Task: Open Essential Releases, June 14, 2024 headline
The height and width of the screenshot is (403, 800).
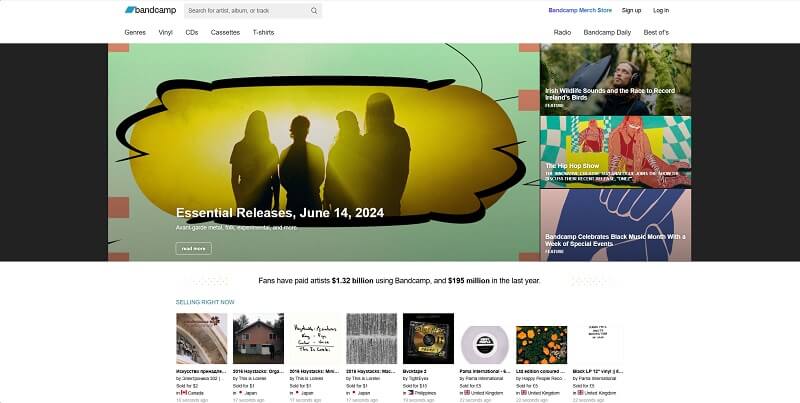Action: click(280, 213)
